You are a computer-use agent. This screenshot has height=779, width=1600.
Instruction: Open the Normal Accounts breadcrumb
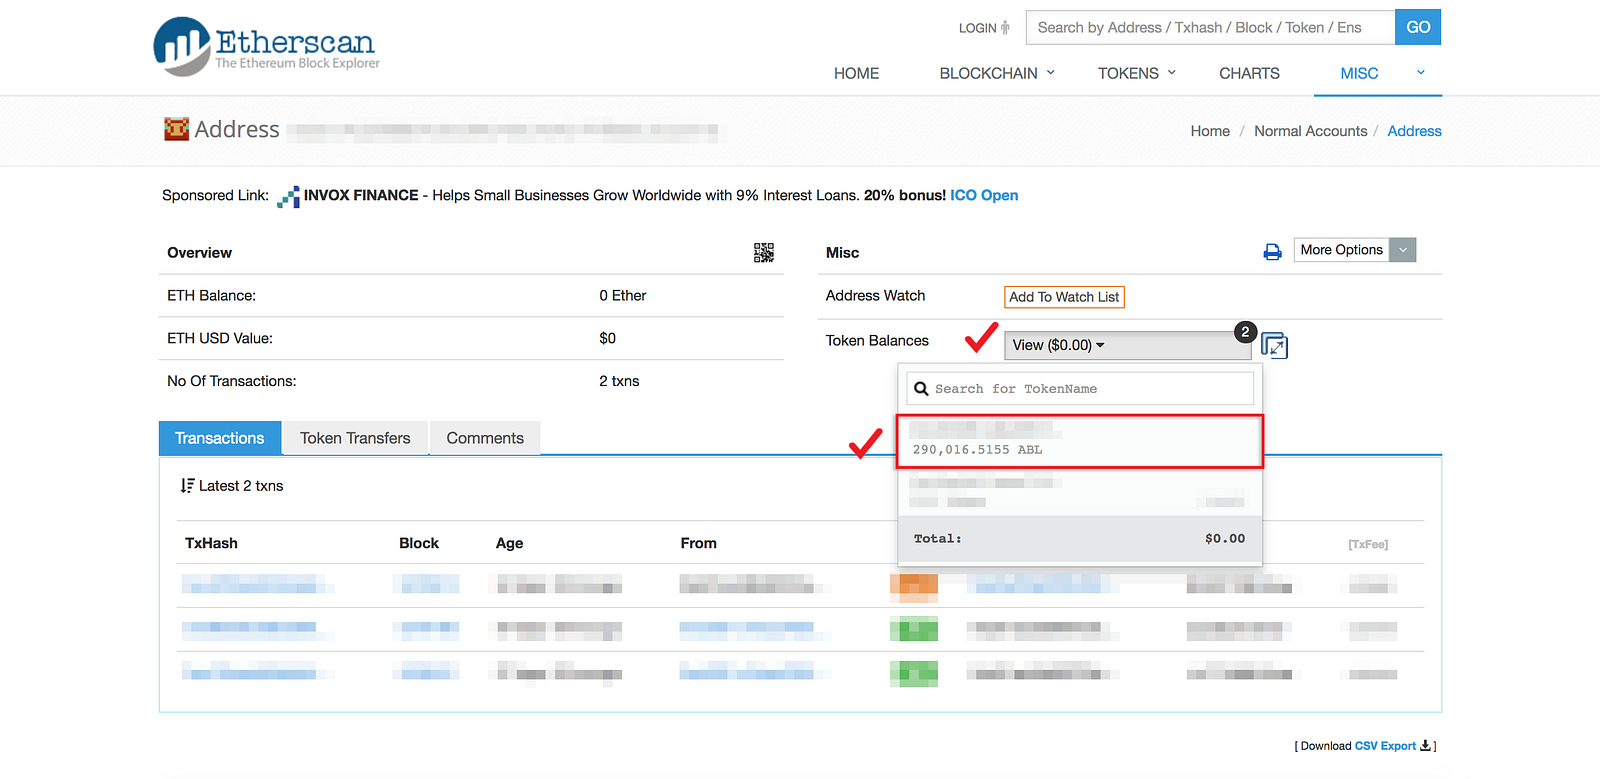coord(1310,131)
